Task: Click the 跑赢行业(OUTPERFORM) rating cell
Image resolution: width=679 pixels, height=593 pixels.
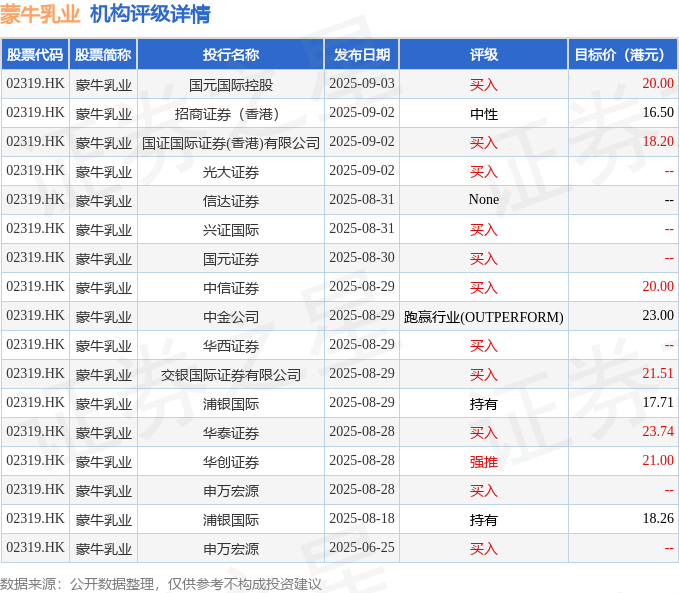Action: pyautogui.click(x=484, y=317)
